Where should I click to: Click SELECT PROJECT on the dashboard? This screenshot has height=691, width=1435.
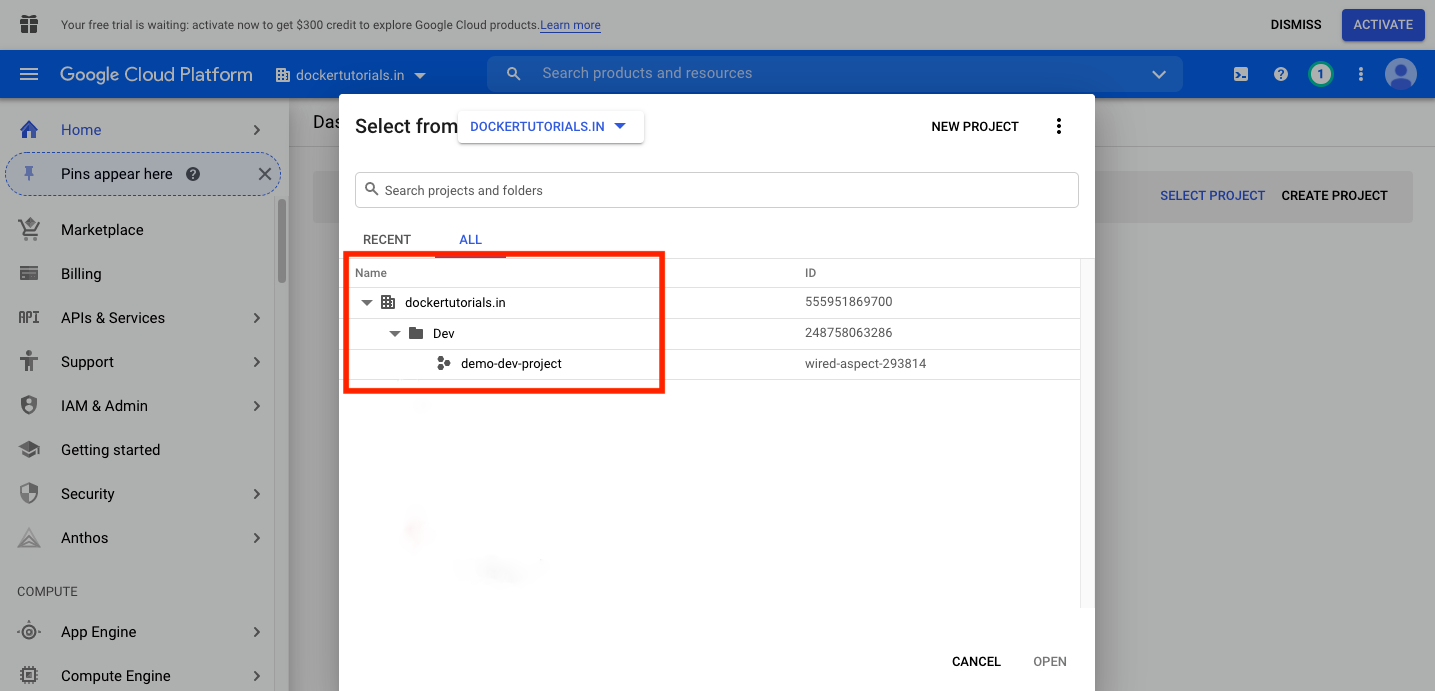click(1212, 196)
